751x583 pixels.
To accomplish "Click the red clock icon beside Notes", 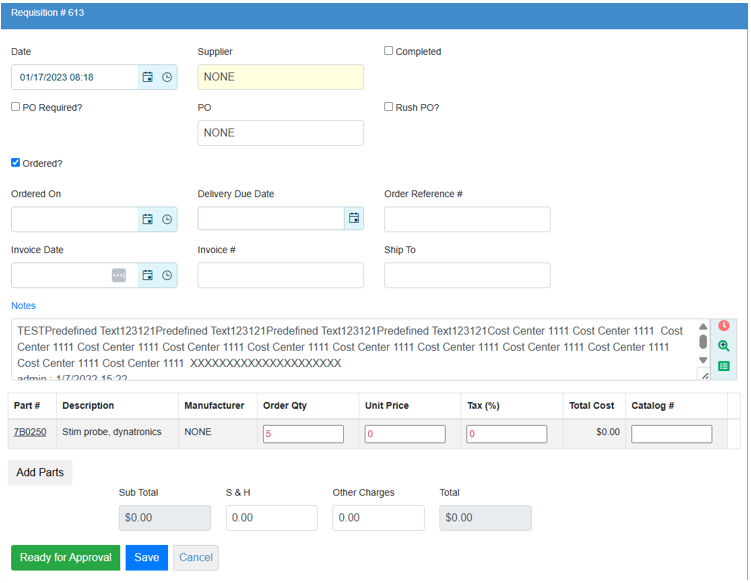I will click(724, 326).
